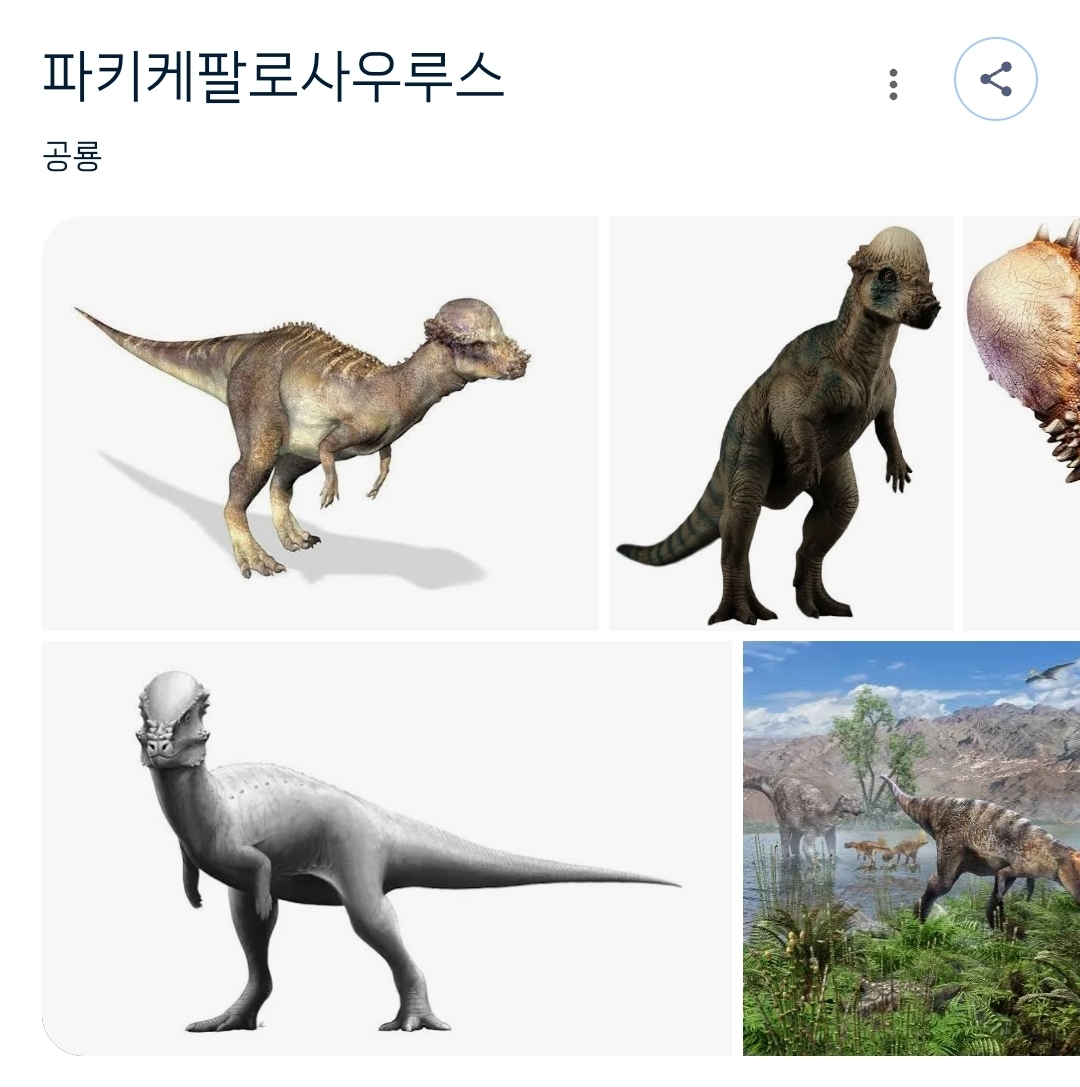Open the tan dinosaur image with shadow
1080x1087 pixels.
[x=320, y=423]
